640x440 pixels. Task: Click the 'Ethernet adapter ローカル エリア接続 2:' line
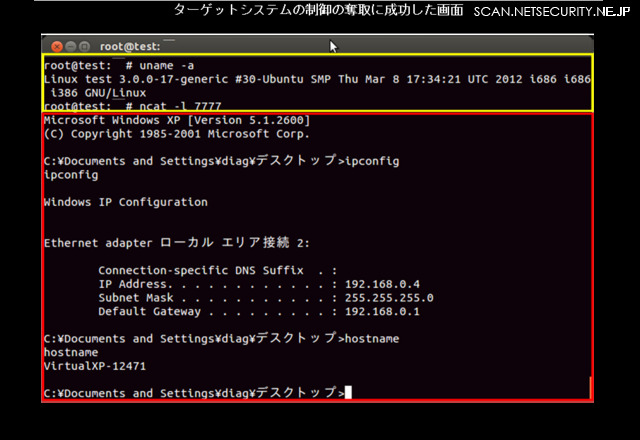pos(177,242)
